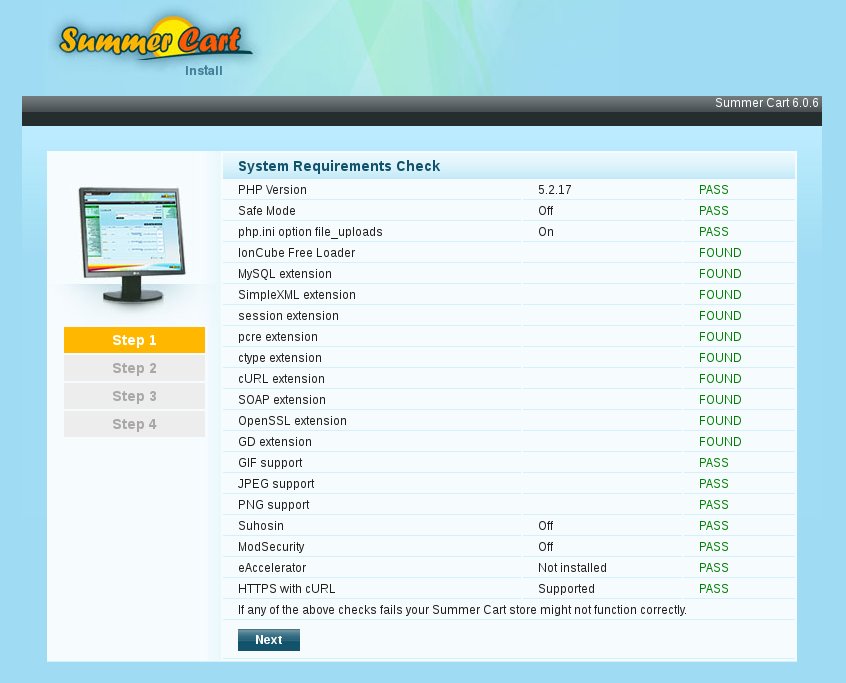
Task: Go to Step 4 in the sidebar
Action: [x=134, y=424]
